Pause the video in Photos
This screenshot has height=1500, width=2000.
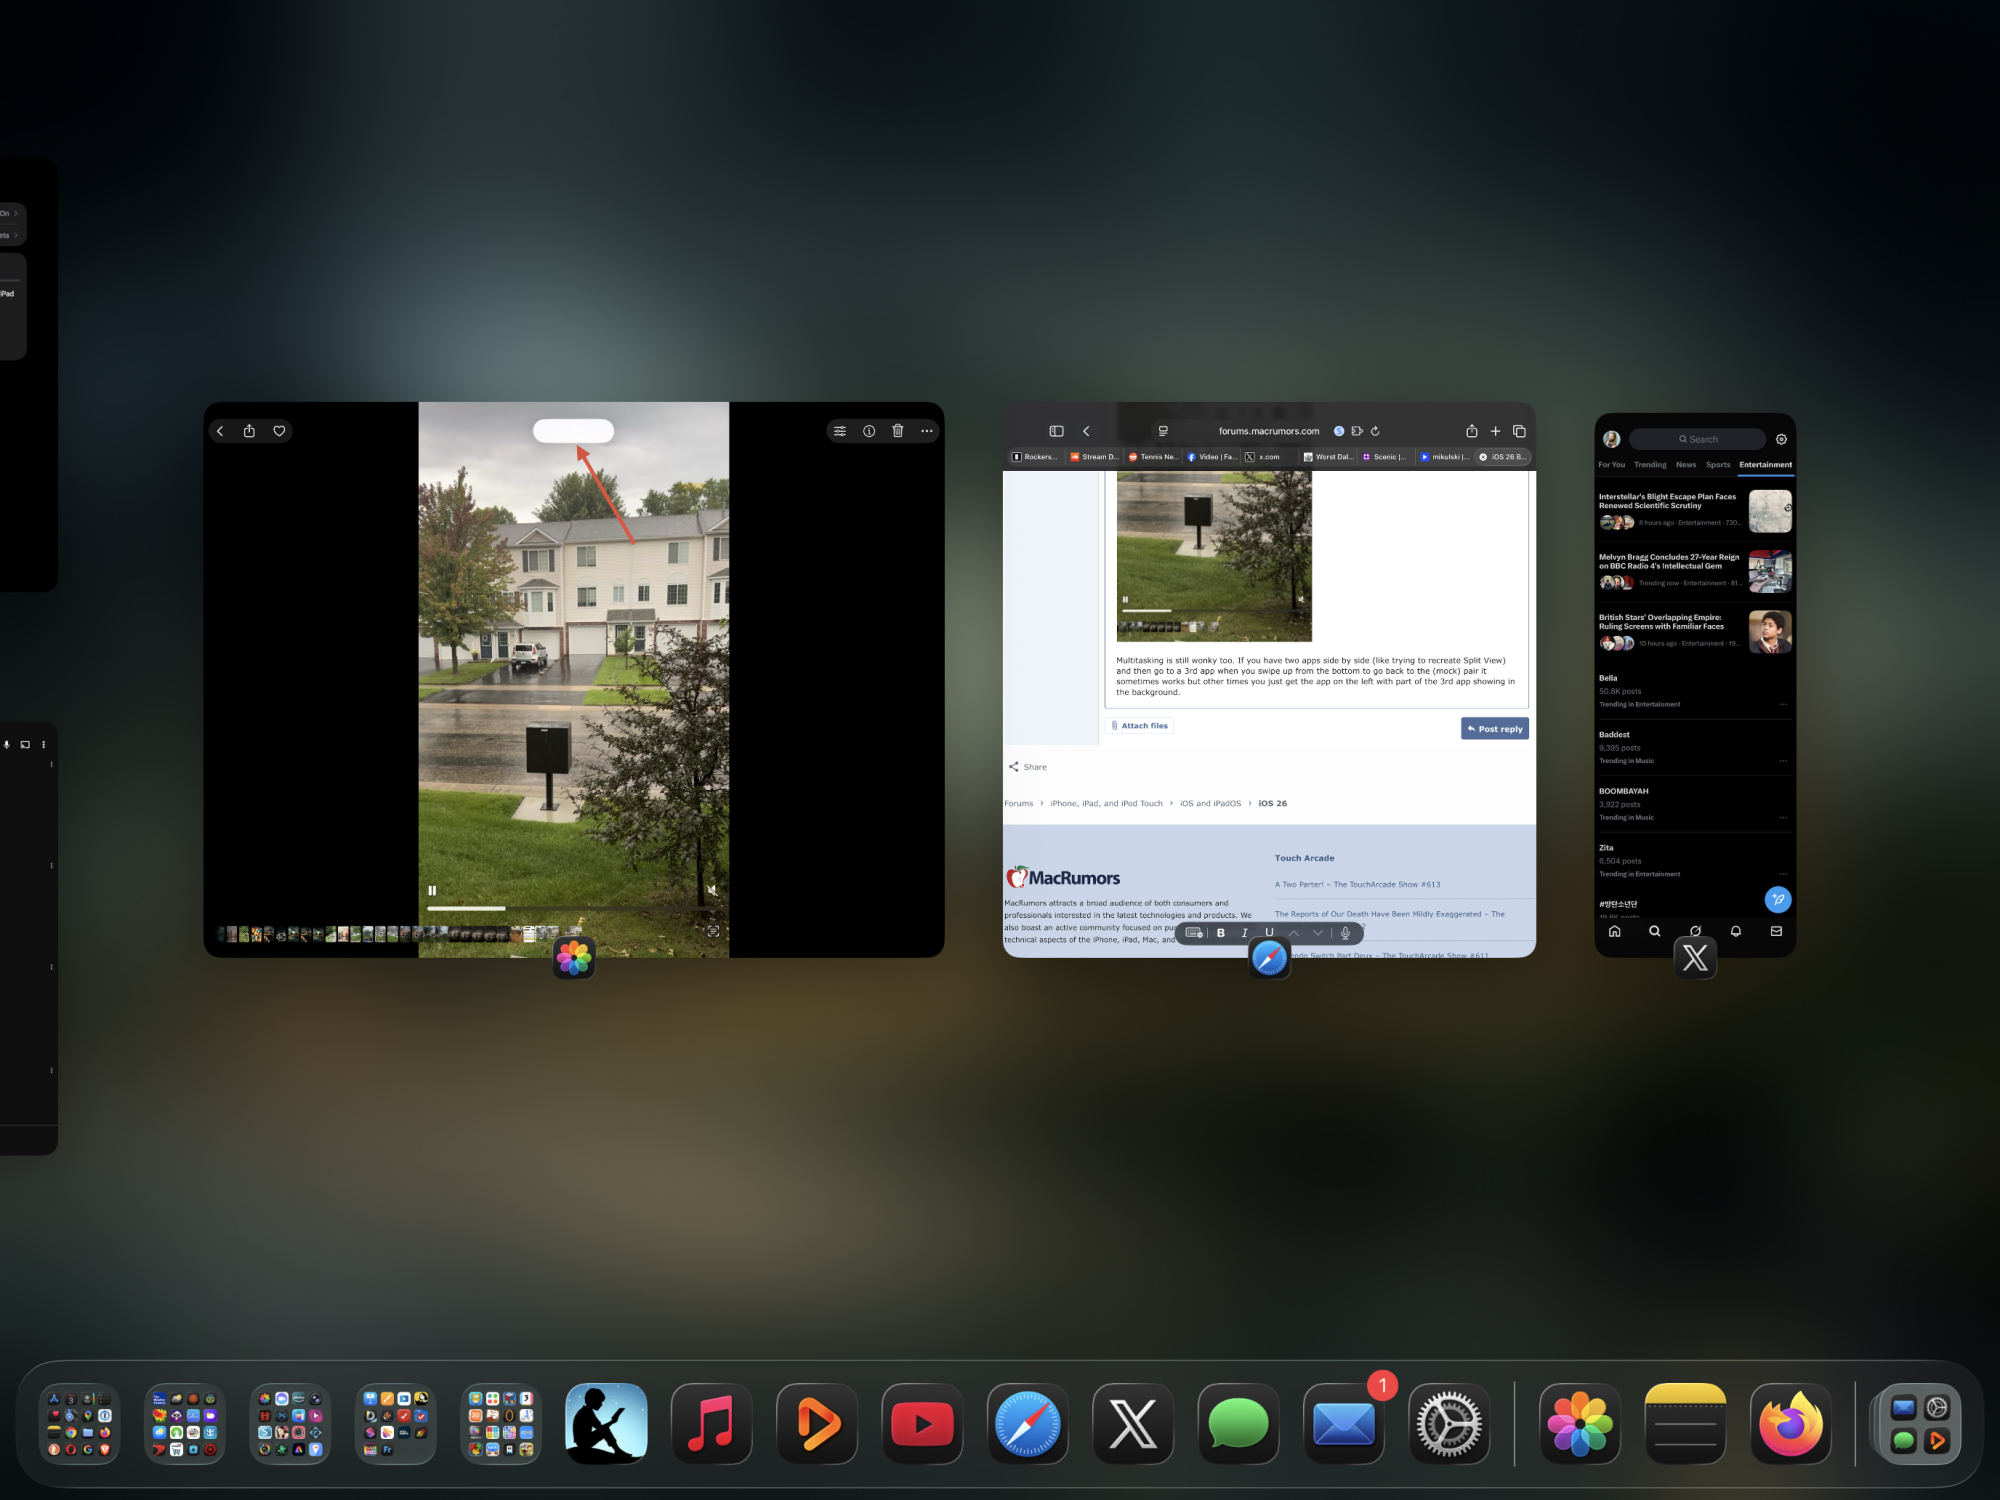[432, 890]
